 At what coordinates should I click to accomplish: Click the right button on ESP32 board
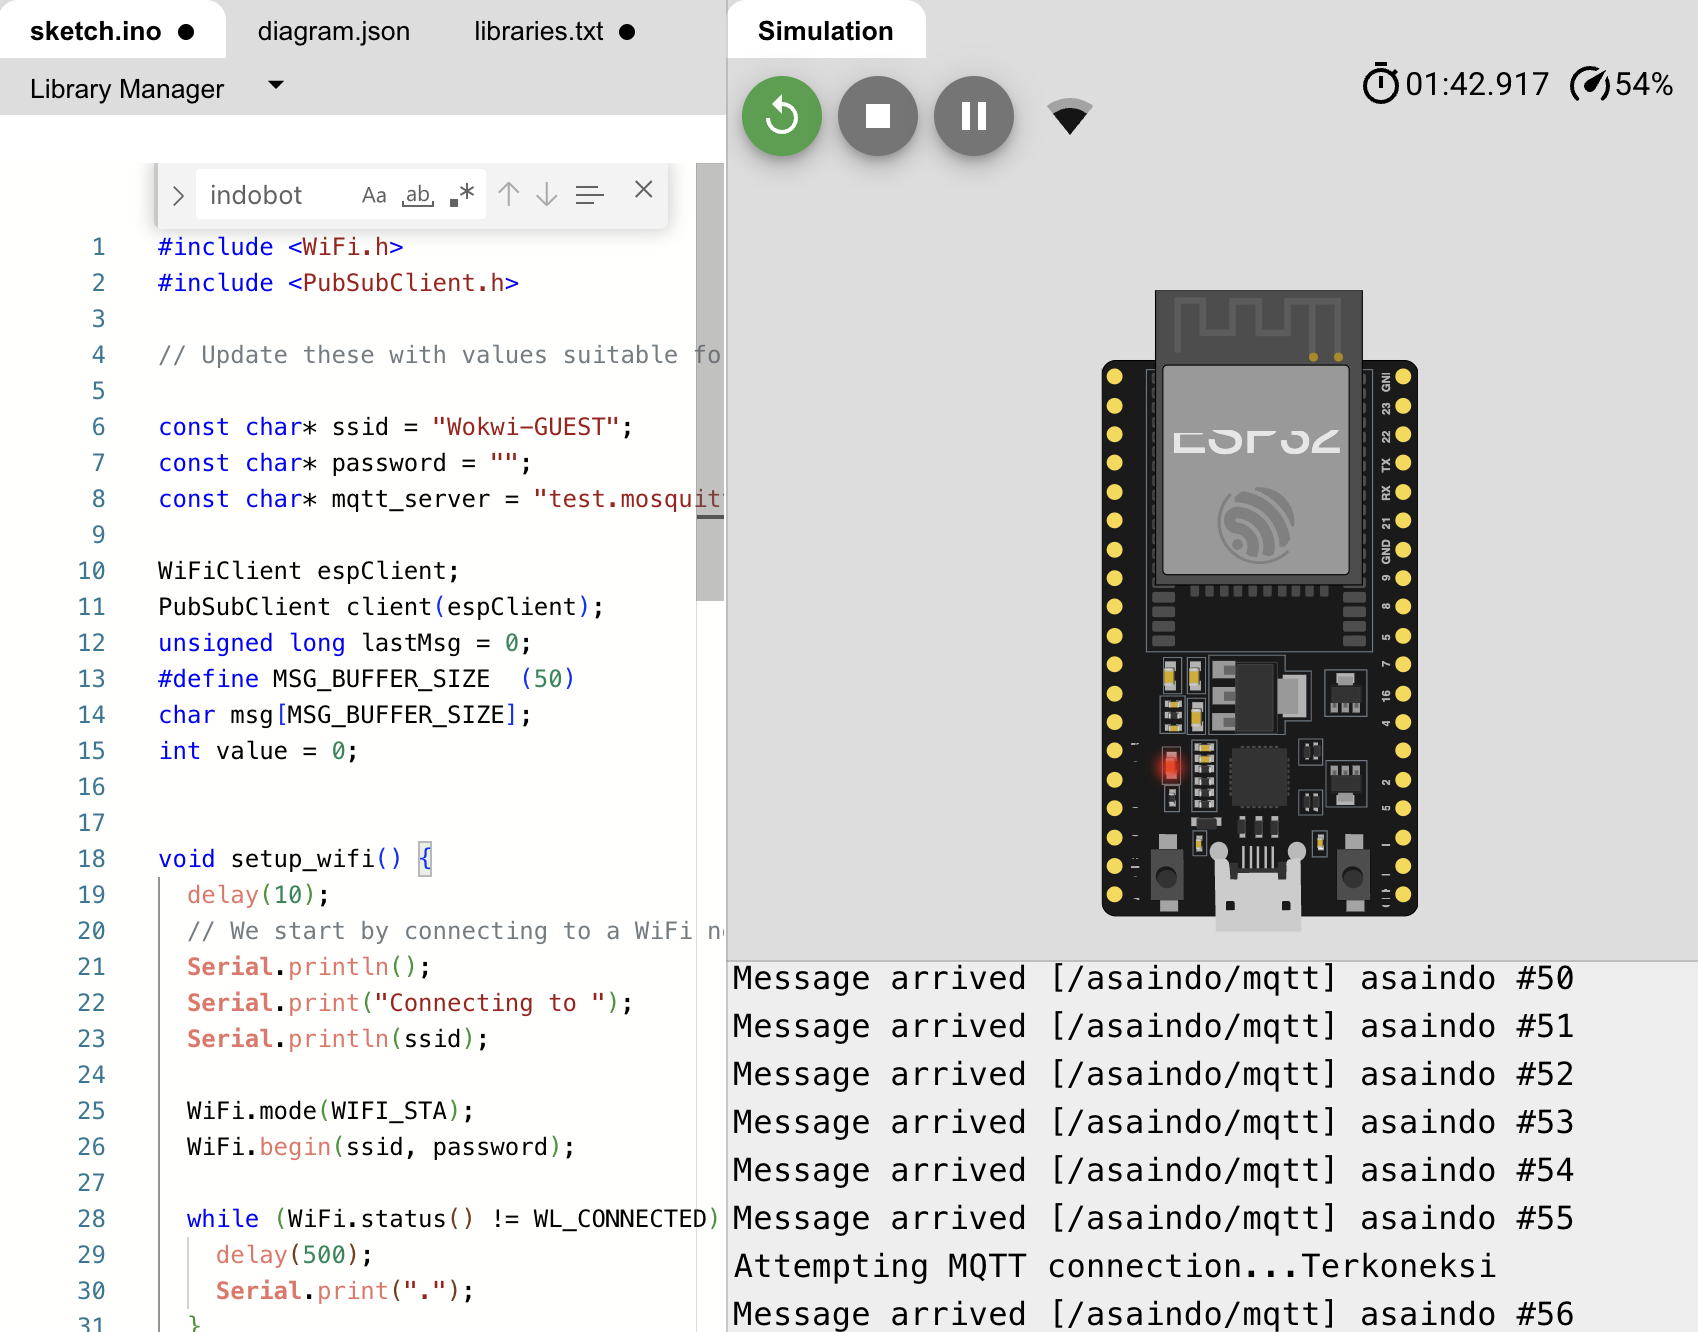click(1352, 876)
